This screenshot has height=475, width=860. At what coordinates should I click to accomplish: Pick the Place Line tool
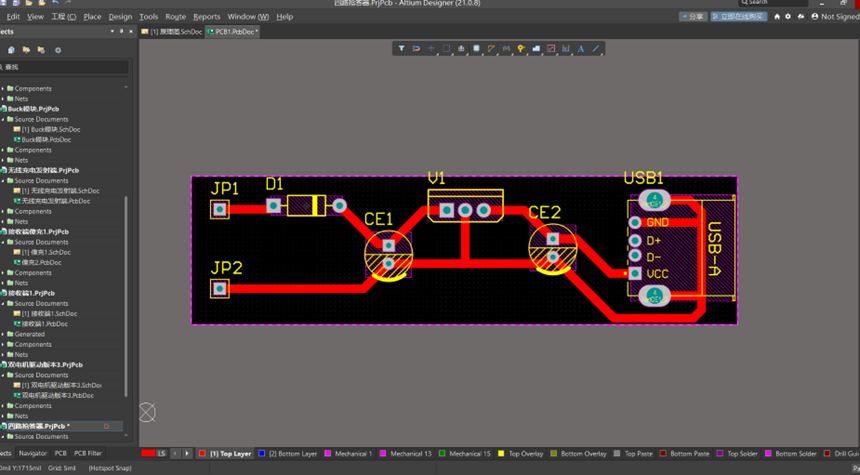click(596, 48)
